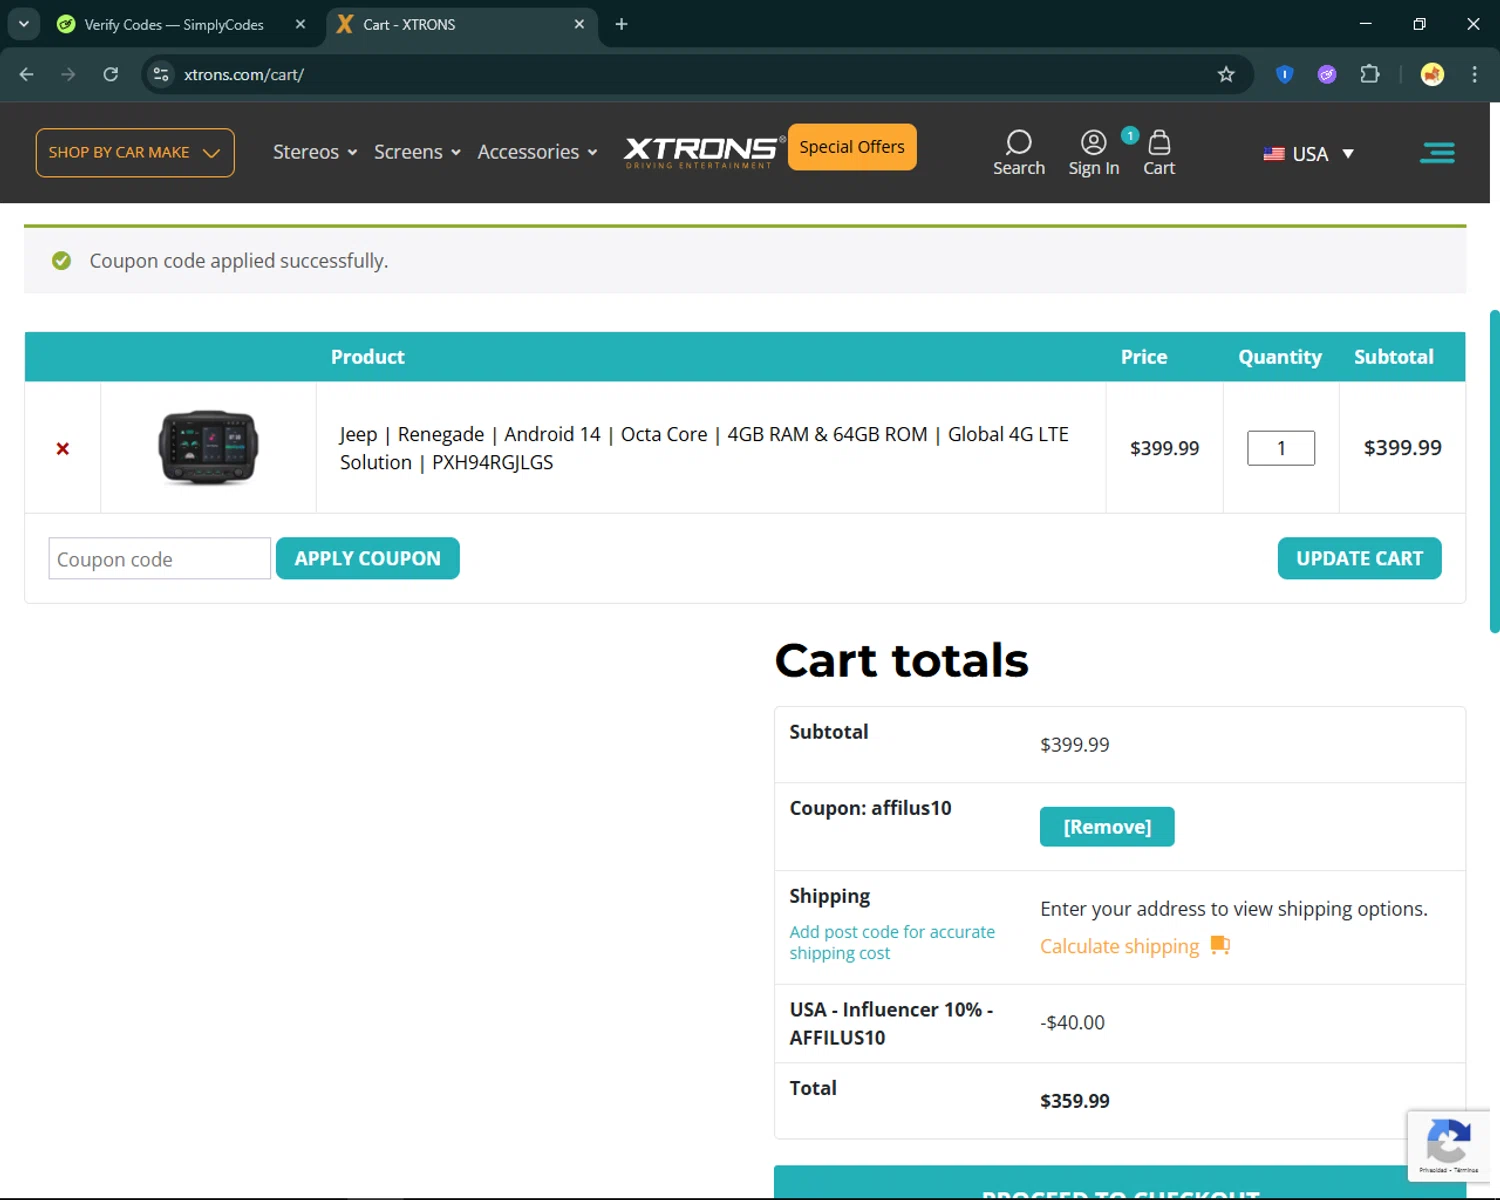Click the -$40.00 discount value

[x=1072, y=1023]
